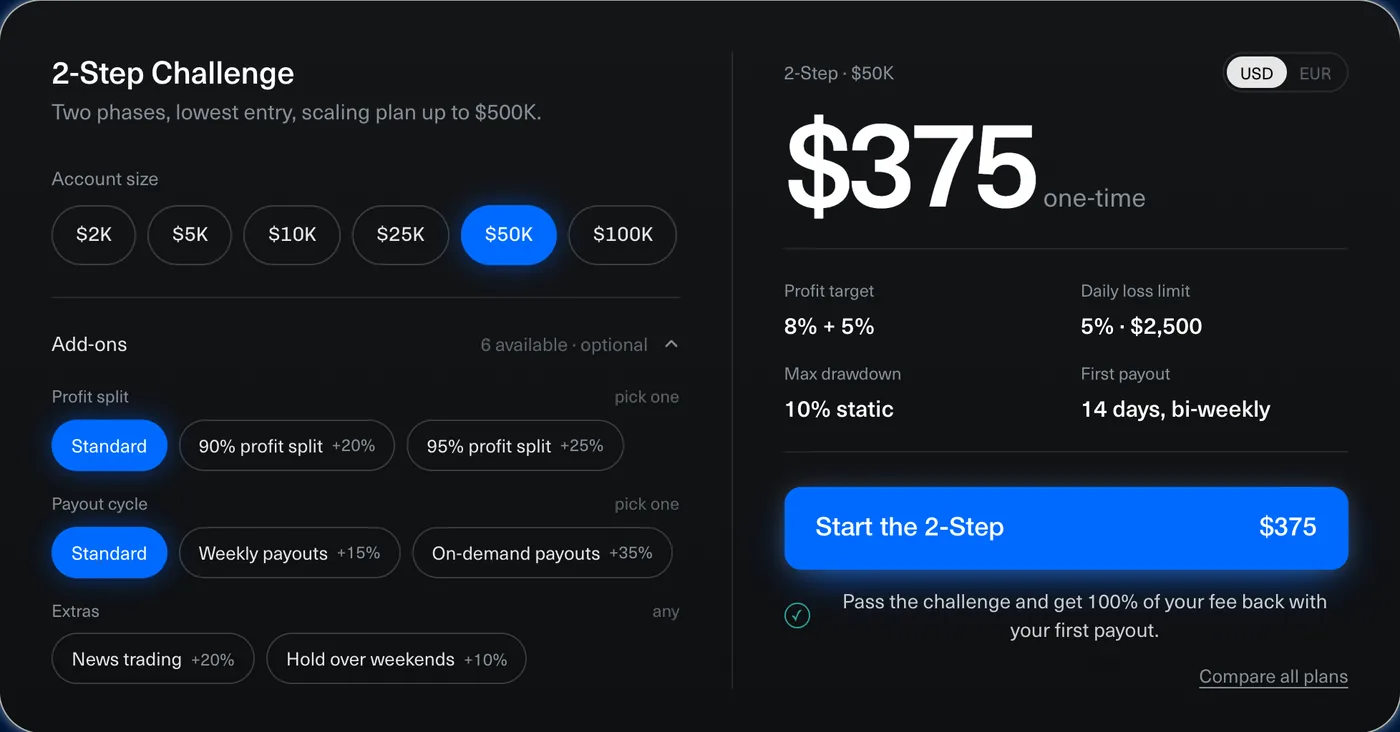Select USD currency option
This screenshot has height=732, width=1400.
pyautogui.click(x=1257, y=73)
